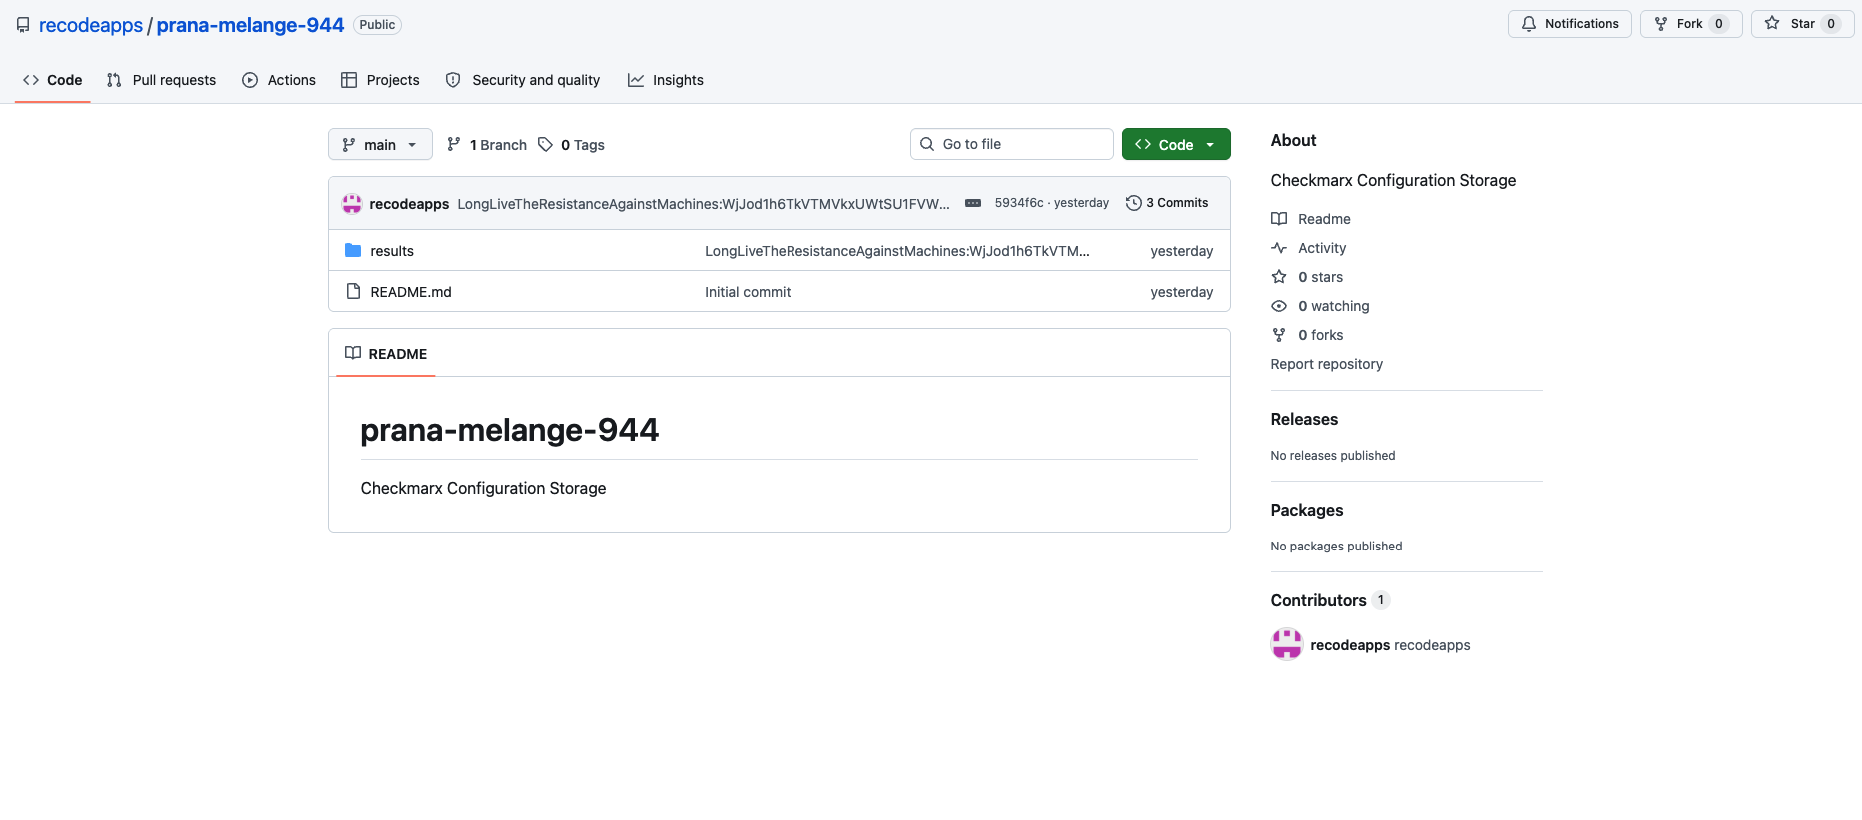Open the recodeapps owner profile link

[x=91, y=25]
